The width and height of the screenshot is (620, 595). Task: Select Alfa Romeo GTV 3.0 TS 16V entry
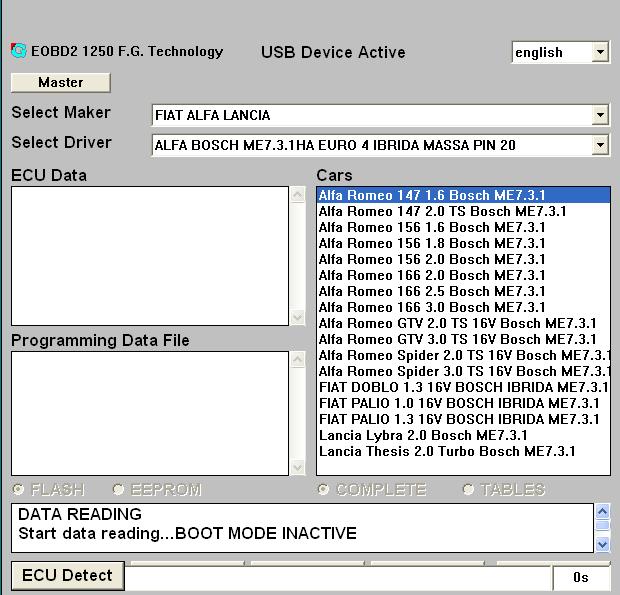[463, 339]
